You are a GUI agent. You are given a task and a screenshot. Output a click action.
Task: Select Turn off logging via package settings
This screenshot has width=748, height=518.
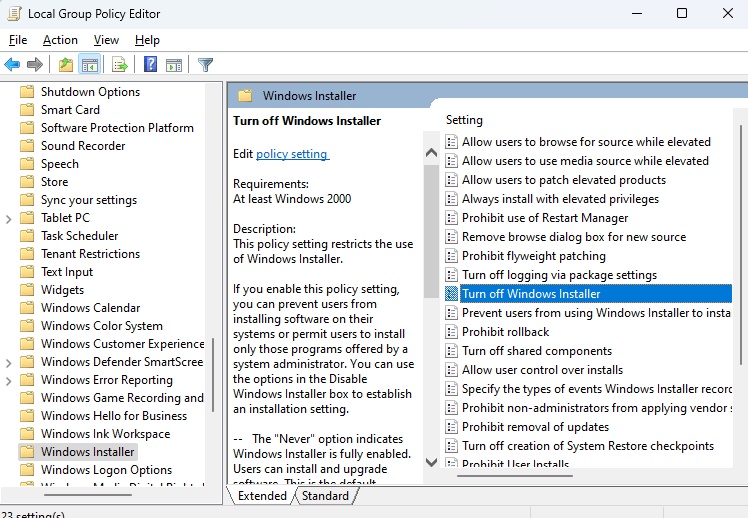click(x=559, y=275)
